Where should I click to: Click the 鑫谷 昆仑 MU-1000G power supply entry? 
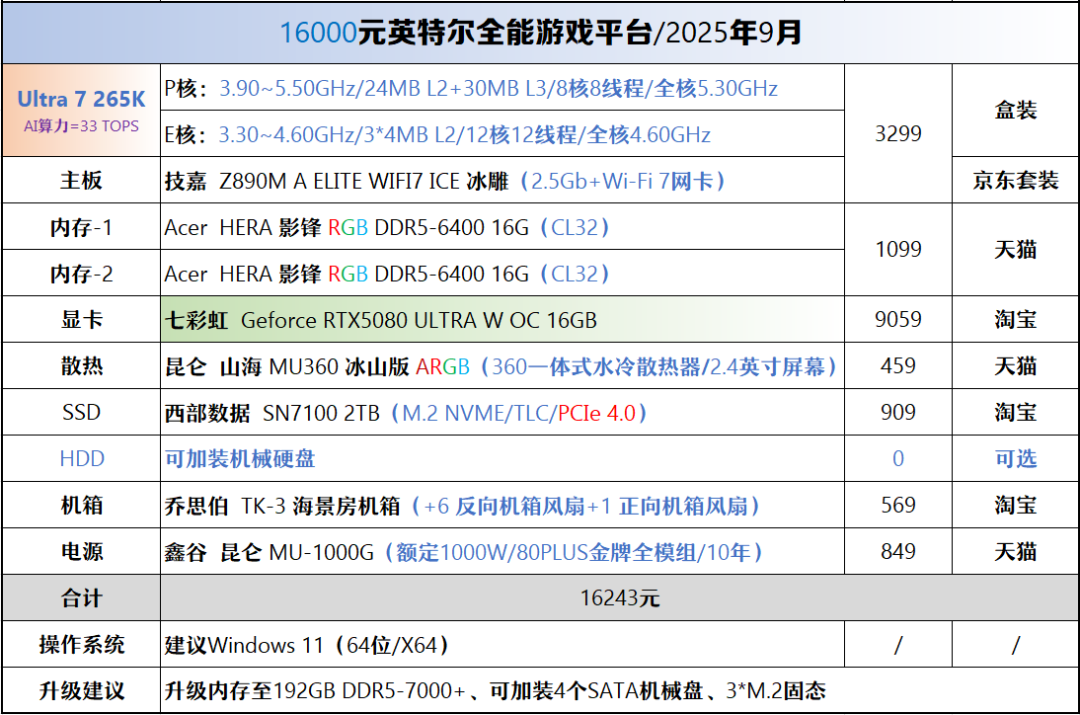[464, 552]
